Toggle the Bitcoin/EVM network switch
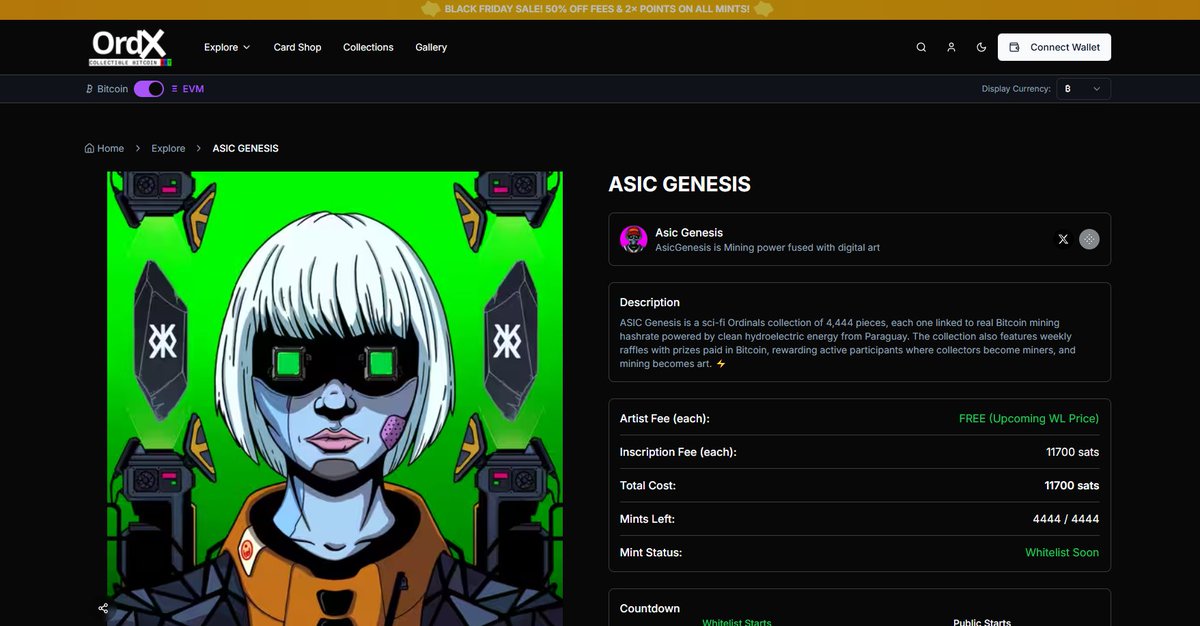Screen dimensions: 1200x626 pos(149,89)
